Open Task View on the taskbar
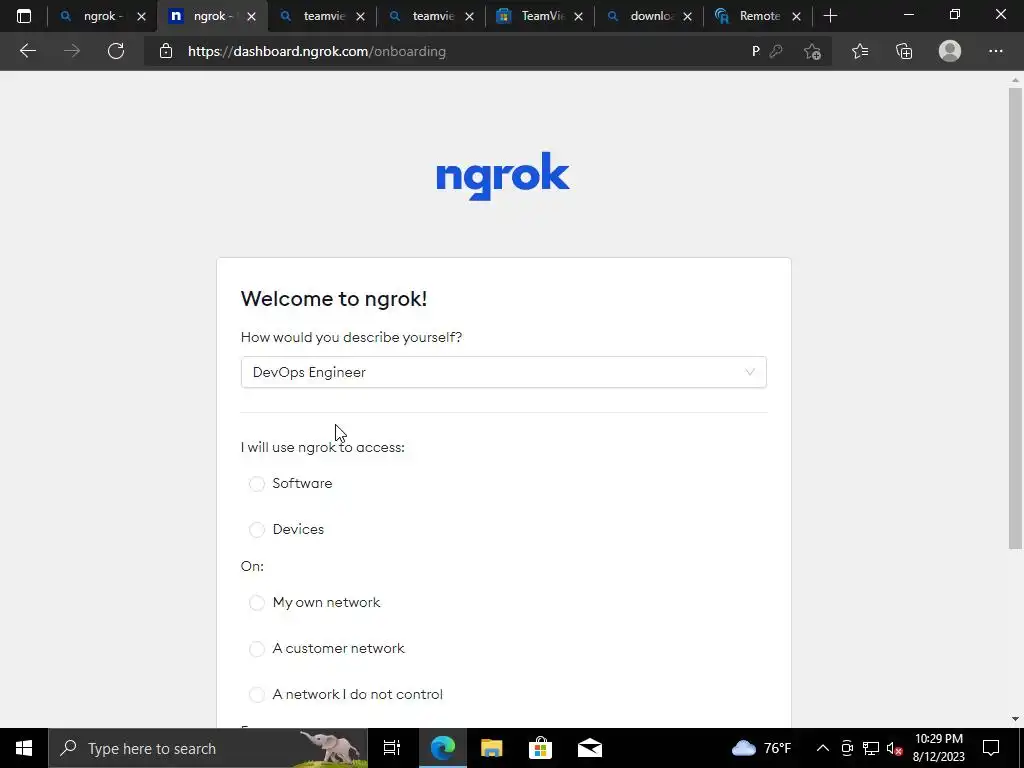 (x=391, y=748)
